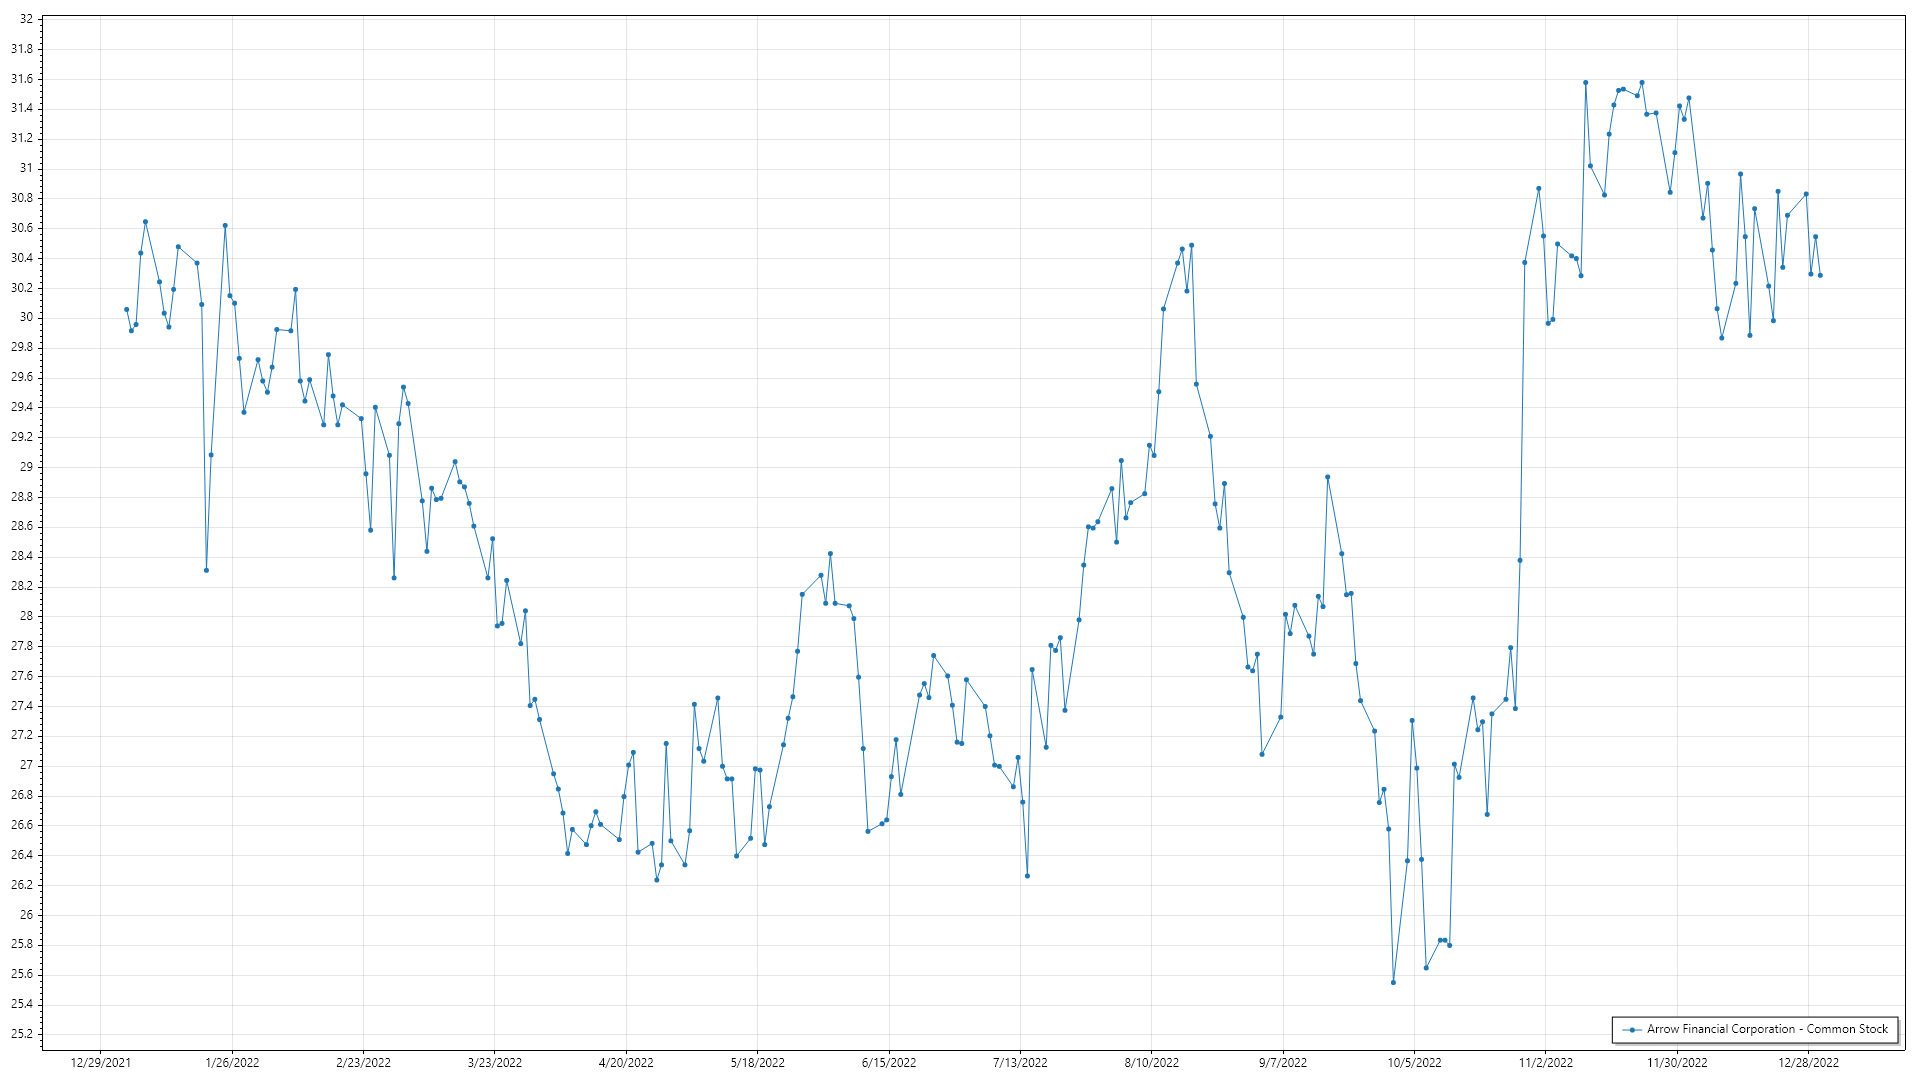Click the 12/28/2022 x-axis date label
The image size is (1920, 1080).
[1808, 1063]
